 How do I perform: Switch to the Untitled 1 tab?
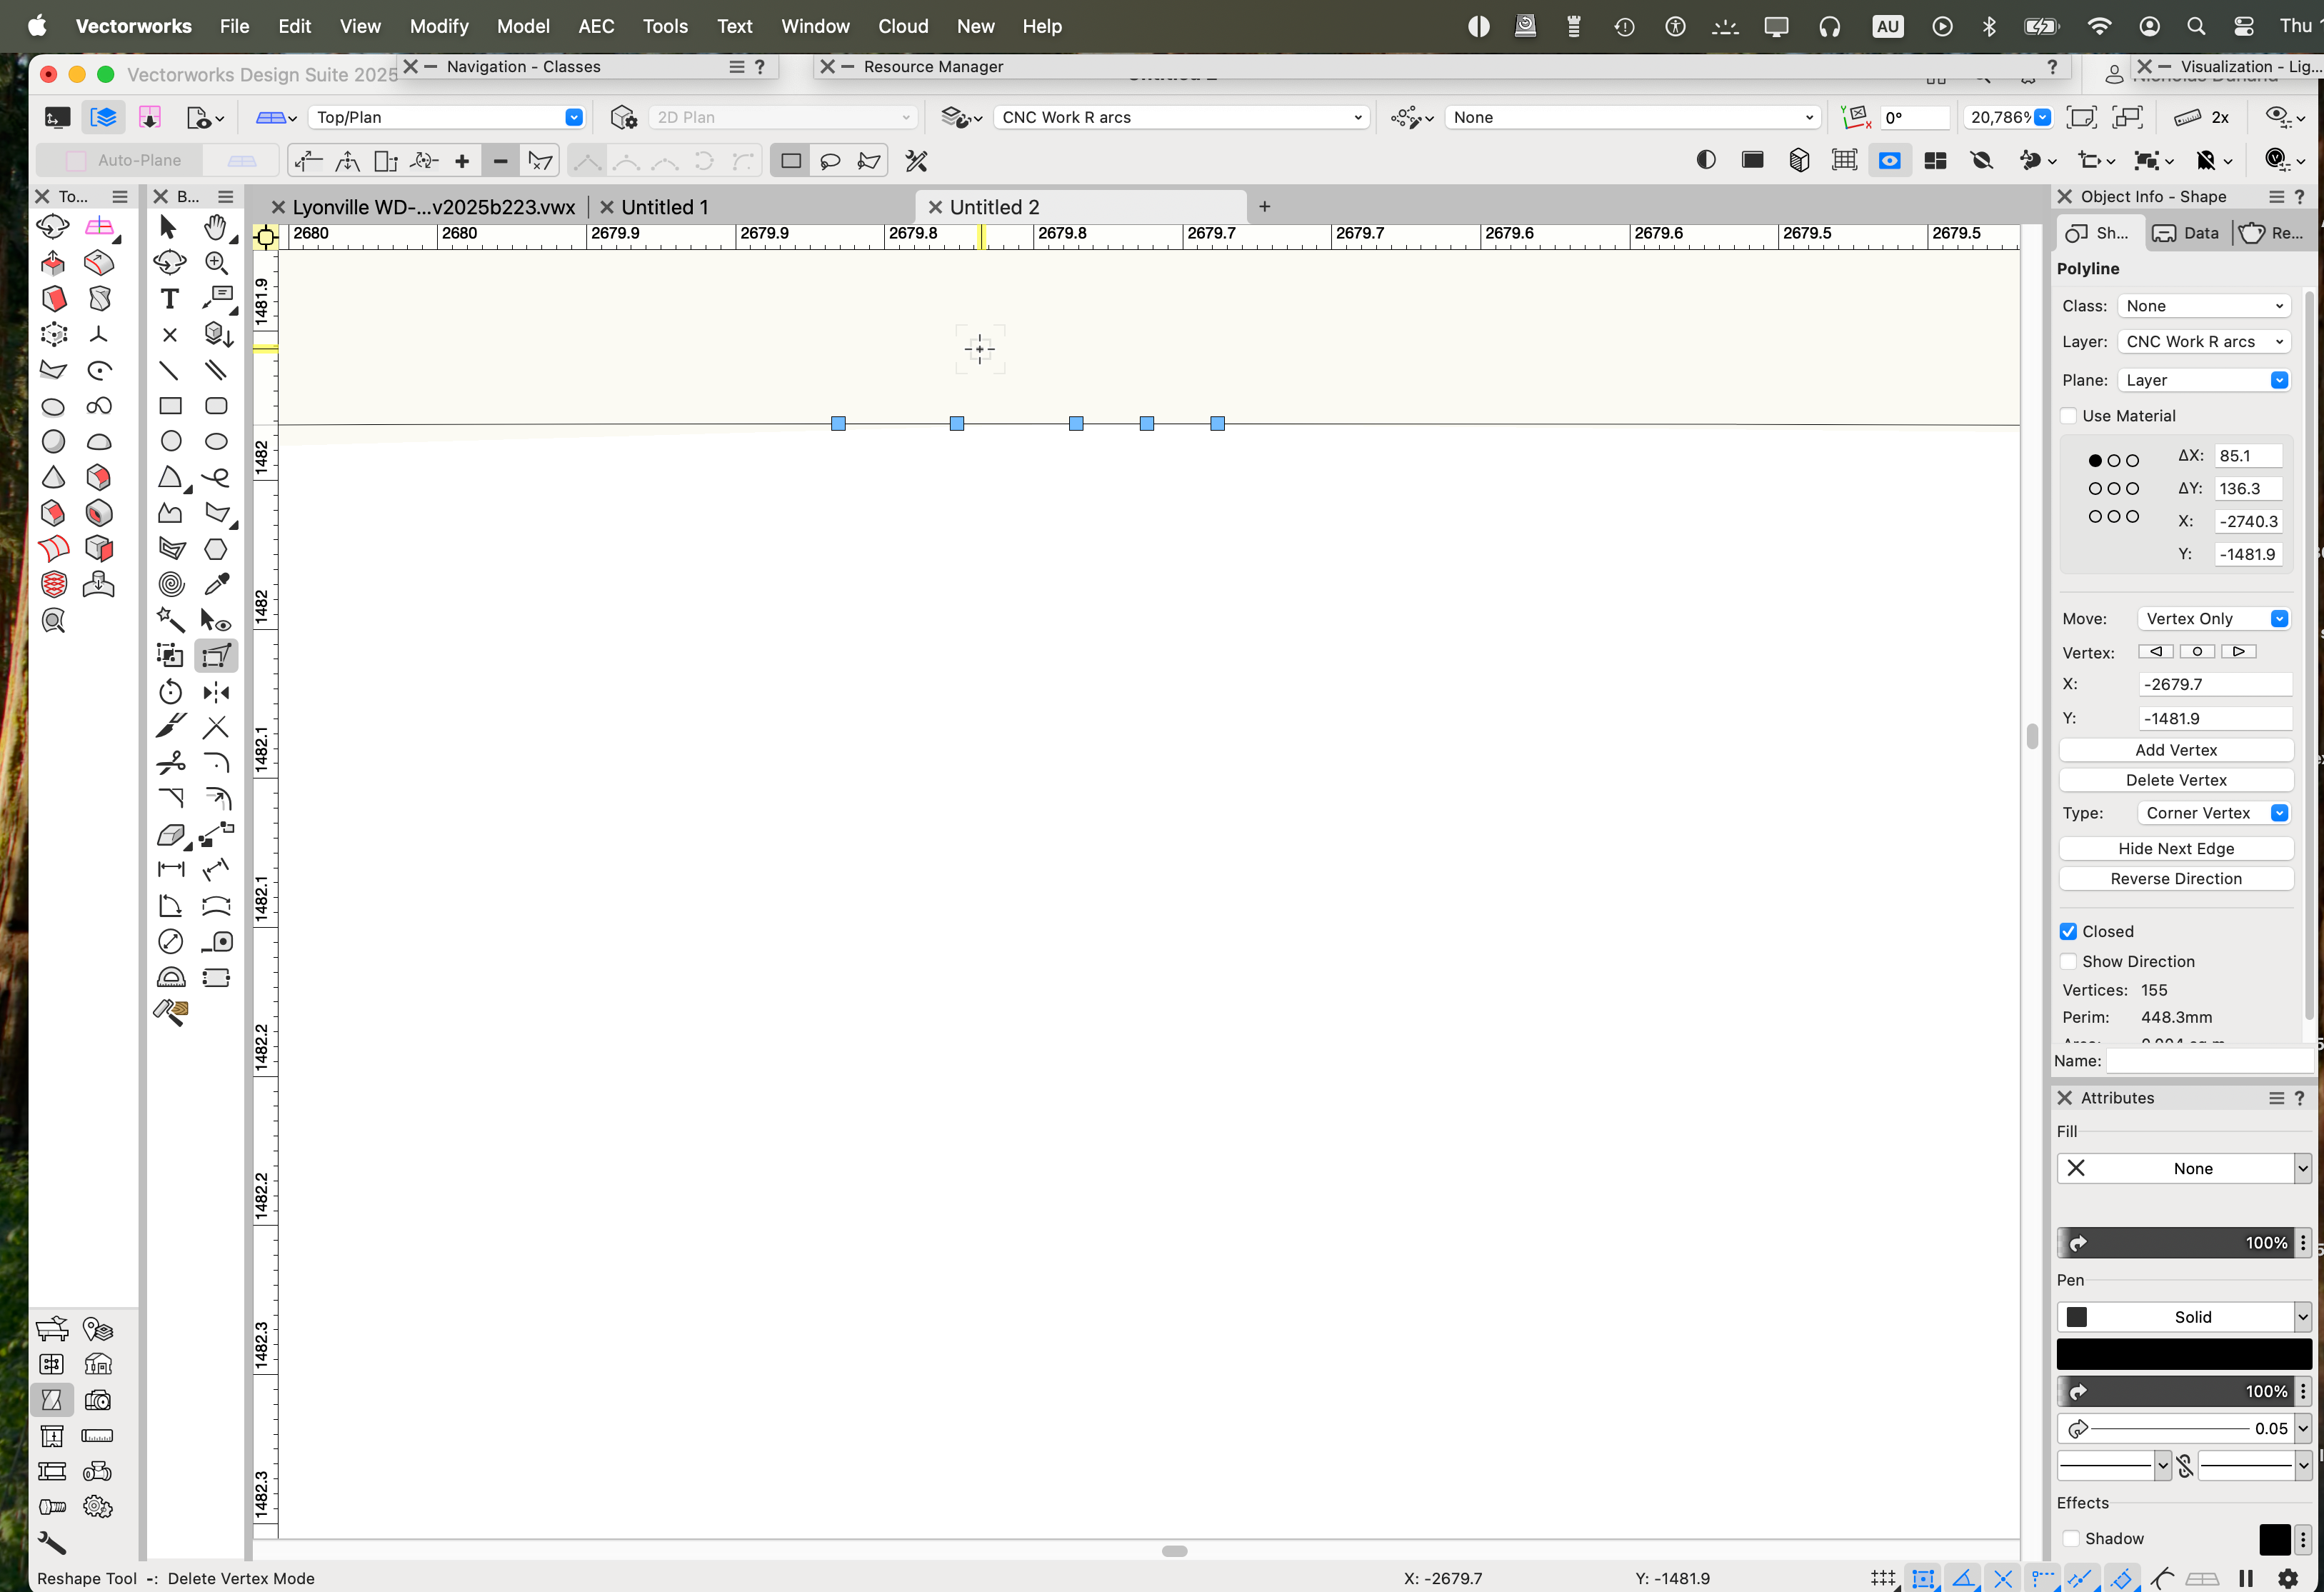[664, 207]
